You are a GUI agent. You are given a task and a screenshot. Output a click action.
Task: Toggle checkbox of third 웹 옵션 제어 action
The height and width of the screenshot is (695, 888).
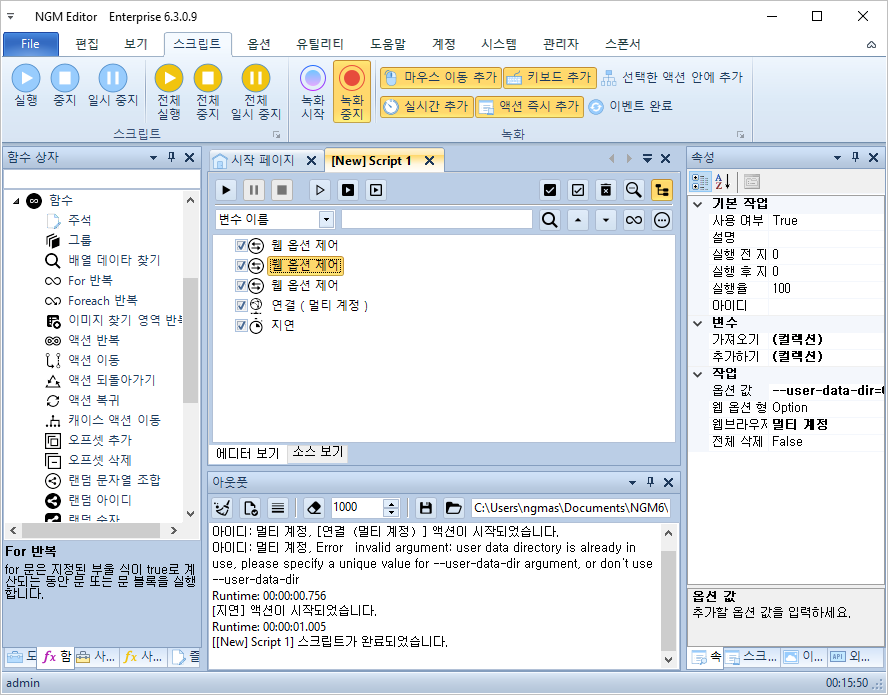point(241,285)
